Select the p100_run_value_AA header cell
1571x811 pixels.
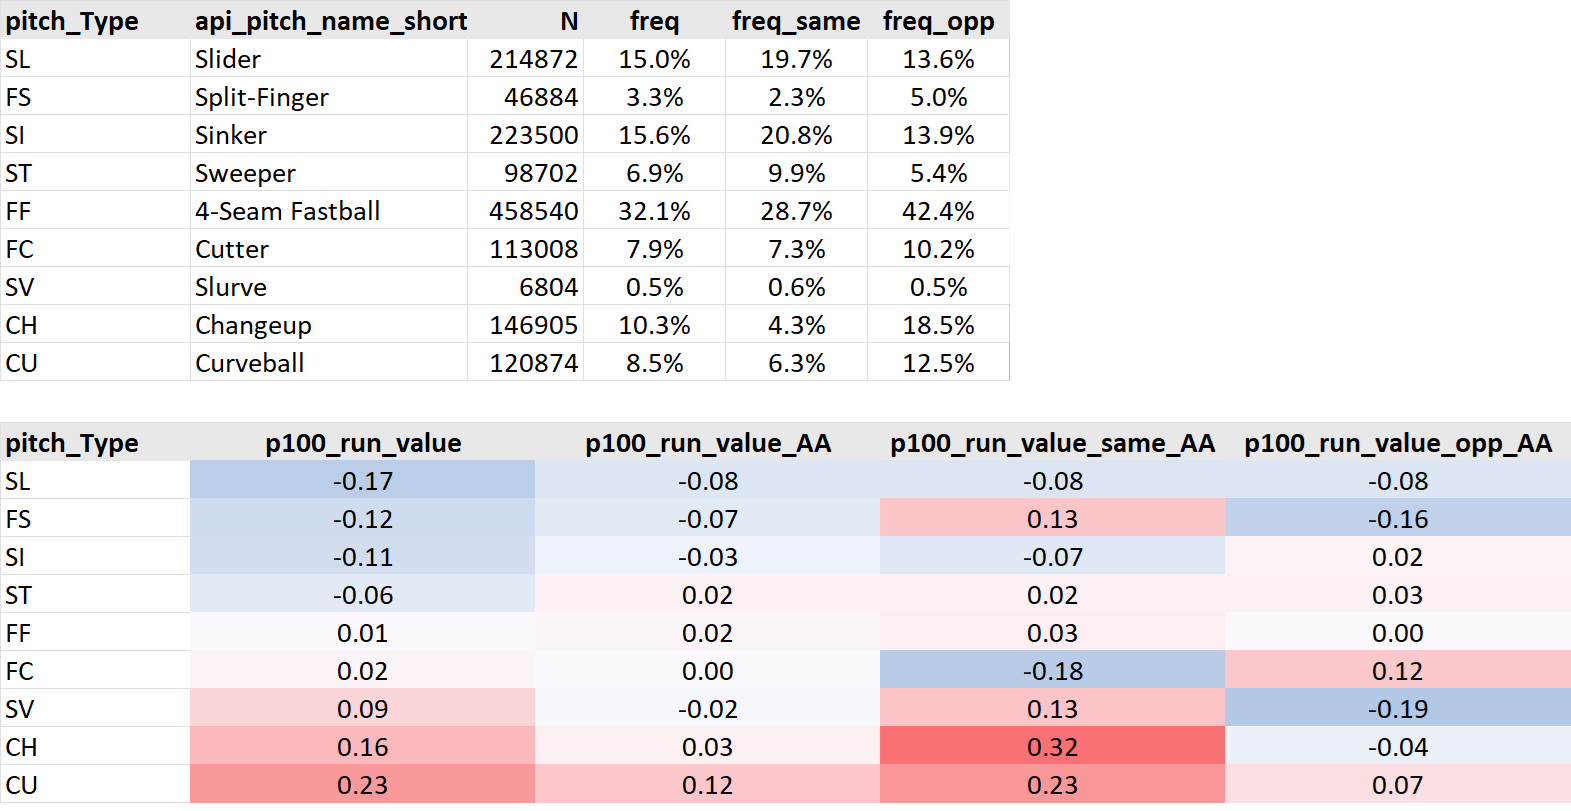pyautogui.click(x=707, y=443)
